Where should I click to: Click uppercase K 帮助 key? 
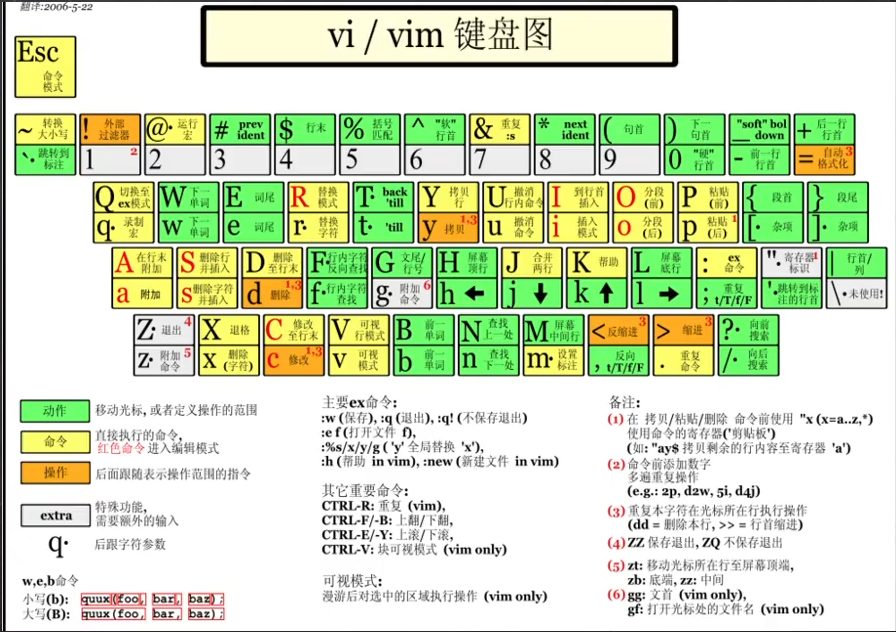point(597,263)
